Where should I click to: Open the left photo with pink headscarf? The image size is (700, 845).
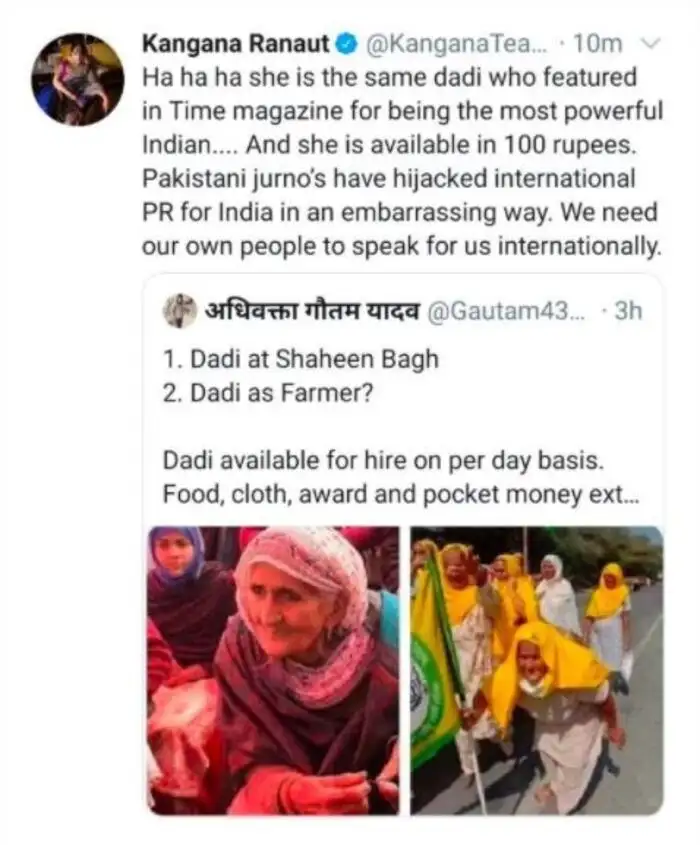273,670
